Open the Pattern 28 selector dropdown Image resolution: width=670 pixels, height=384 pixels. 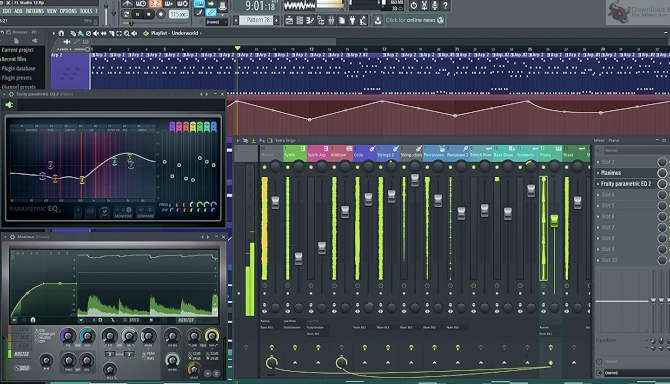(256, 20)
